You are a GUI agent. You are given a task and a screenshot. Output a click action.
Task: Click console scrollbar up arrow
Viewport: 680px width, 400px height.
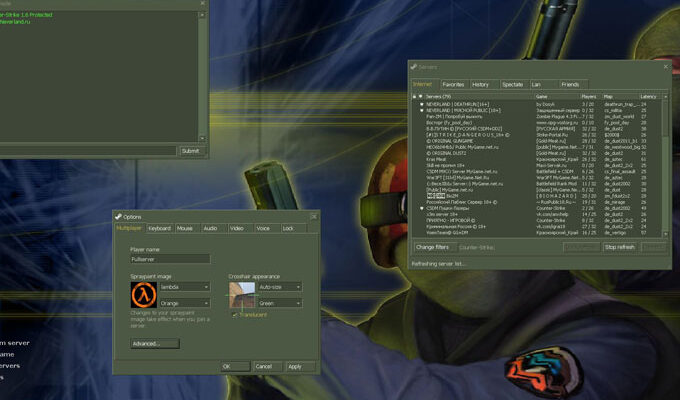[x=203, y=16]
